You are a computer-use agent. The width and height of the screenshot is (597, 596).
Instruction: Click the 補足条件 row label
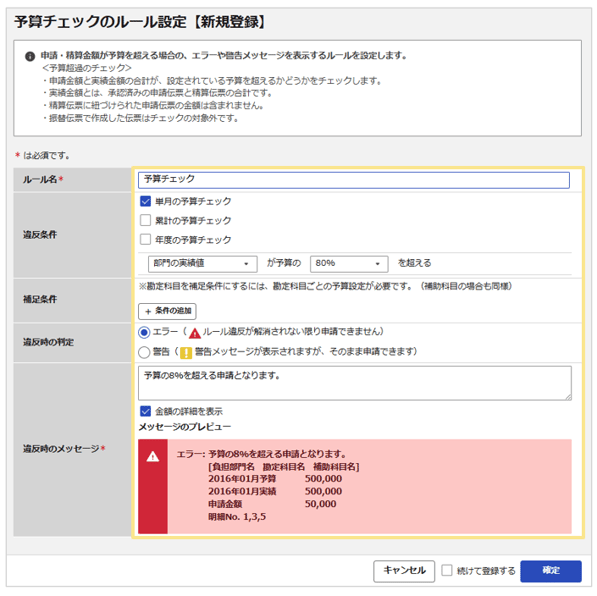coord(40,299)
